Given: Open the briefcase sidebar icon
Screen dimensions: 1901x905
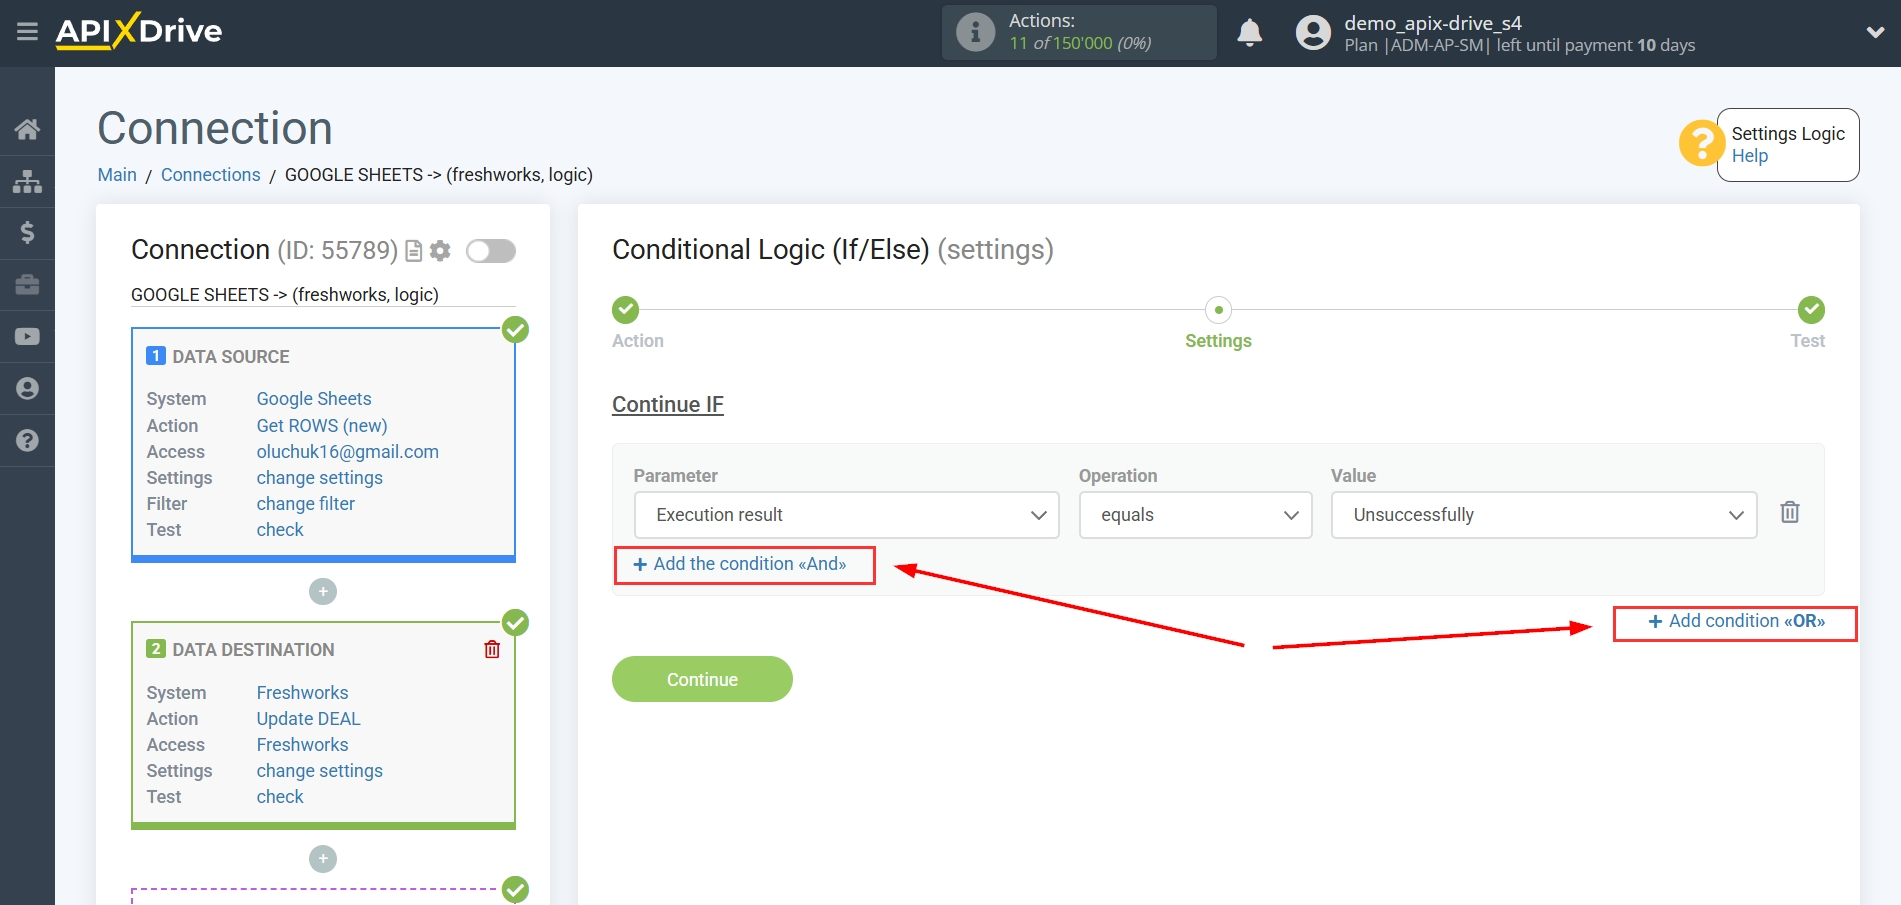Looking at the screenshot, I should click(27, 285).
